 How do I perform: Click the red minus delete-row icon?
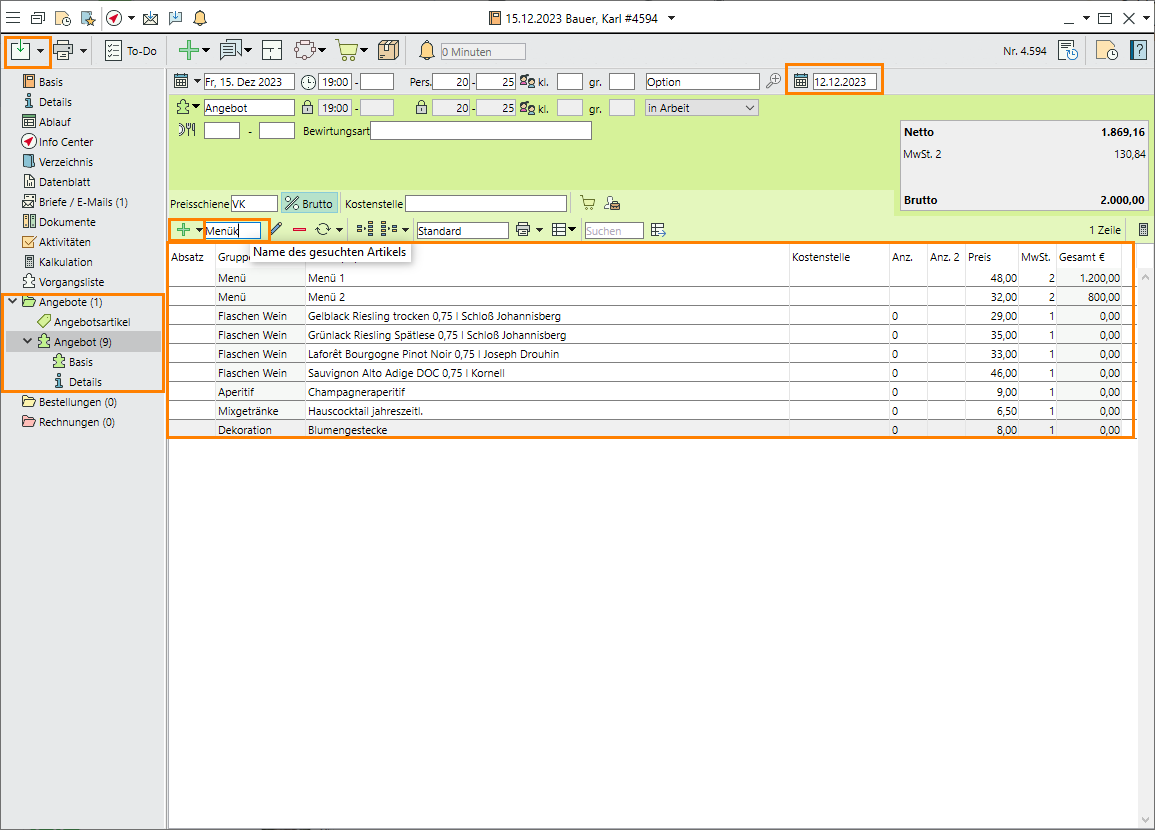click(x=299, y=230)
